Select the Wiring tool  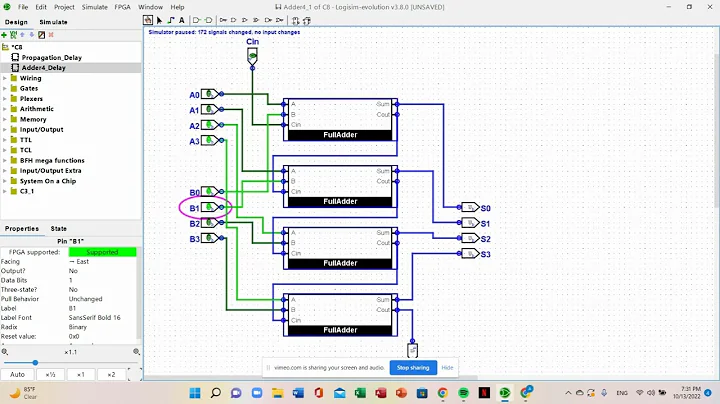pos(171,20)
